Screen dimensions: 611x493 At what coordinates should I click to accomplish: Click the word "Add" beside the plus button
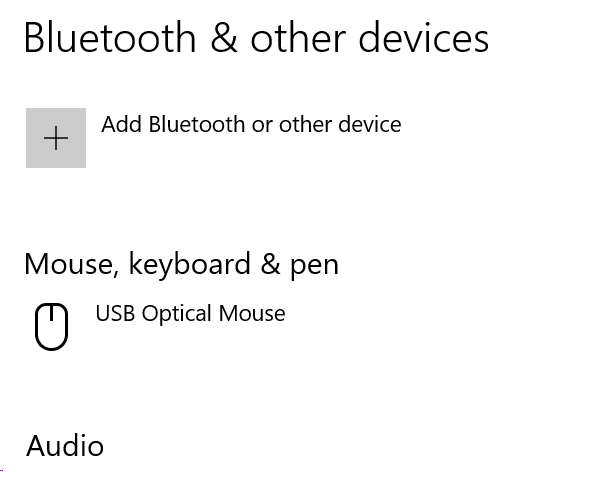click(122, 125)
